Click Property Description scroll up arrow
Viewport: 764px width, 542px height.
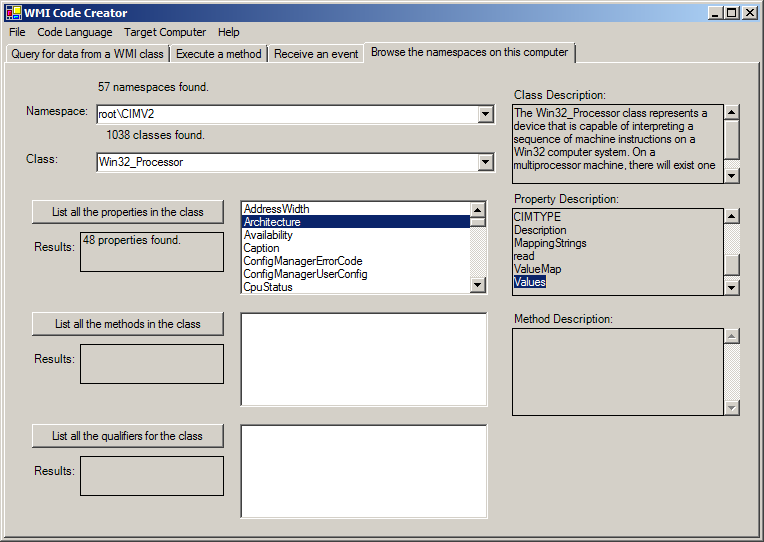point(731,216)
